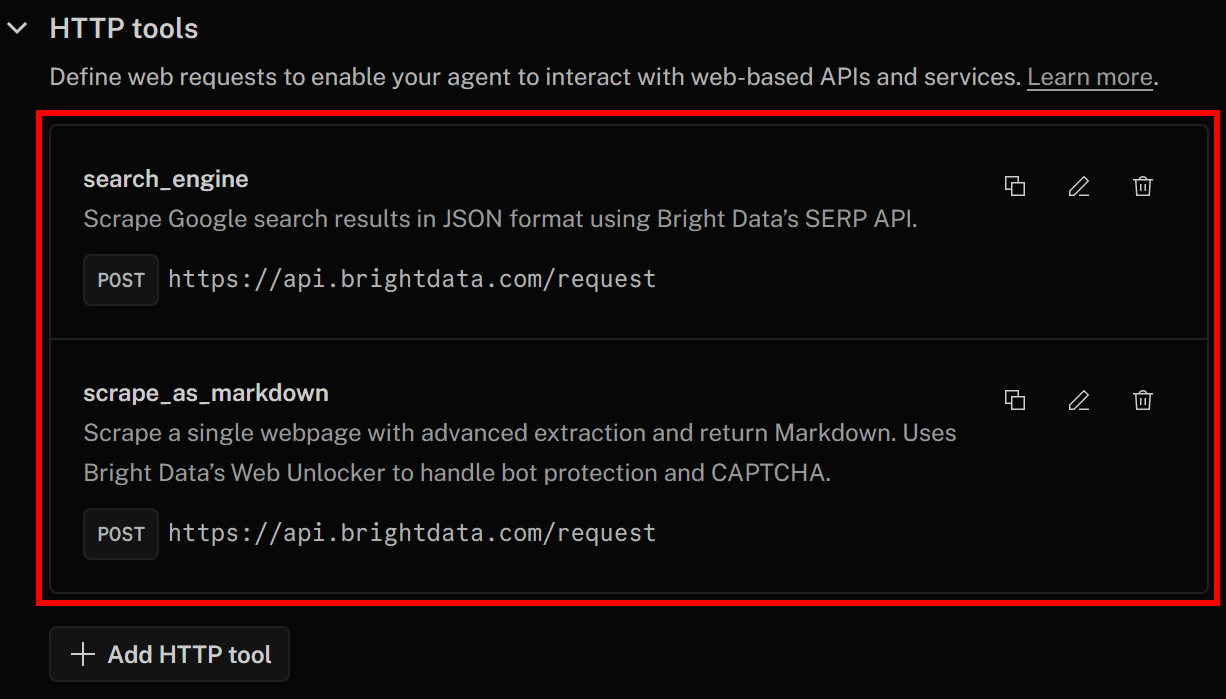Select the copy icon next to scrape_as_markdown
Screen dimensions: 1226x699
point(1015,400)
